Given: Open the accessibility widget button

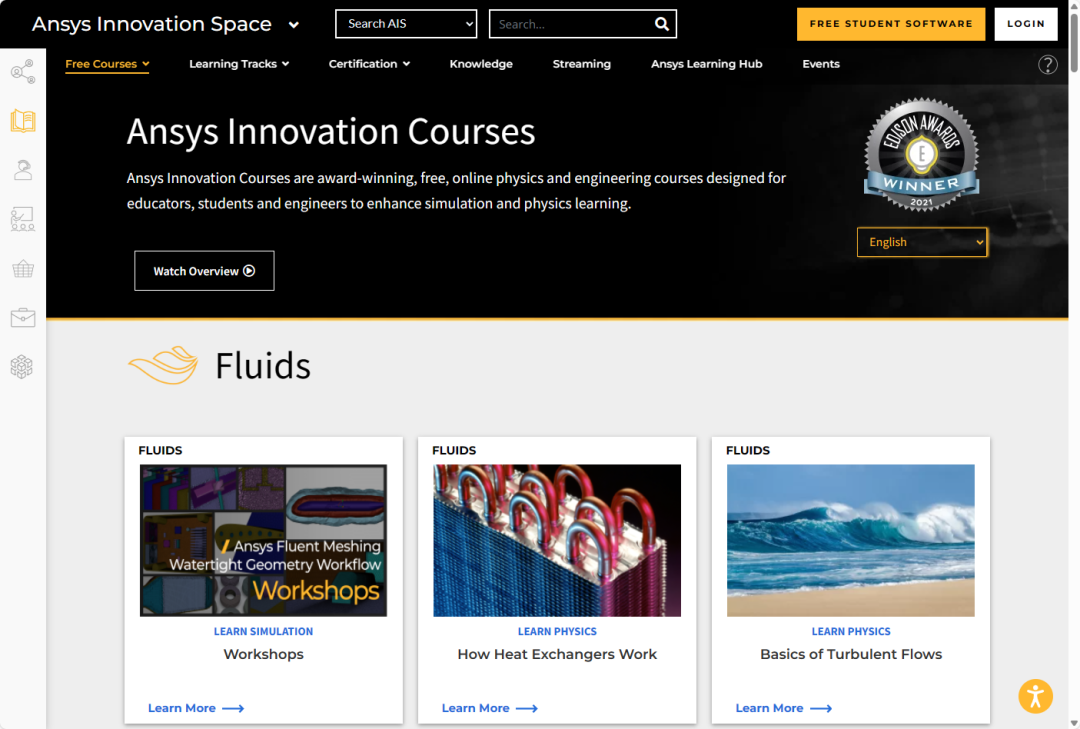Looking at the screenshot, I should (1035, 696).
